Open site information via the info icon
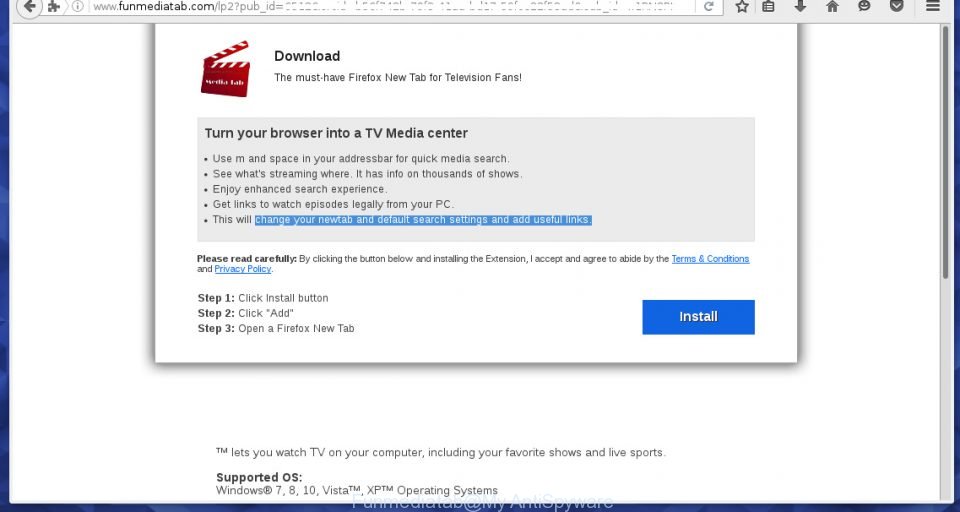Screen dimensions: 960x512 point(77,7)
